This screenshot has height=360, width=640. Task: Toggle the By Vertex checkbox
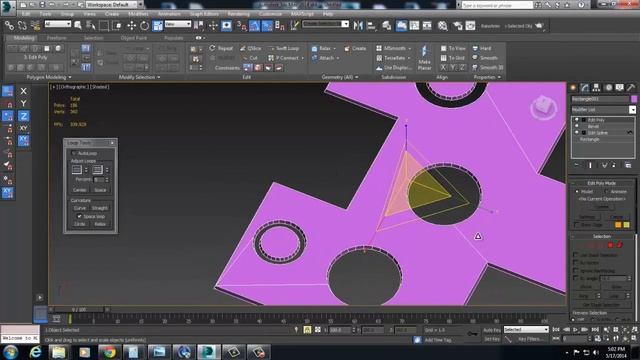576,263
